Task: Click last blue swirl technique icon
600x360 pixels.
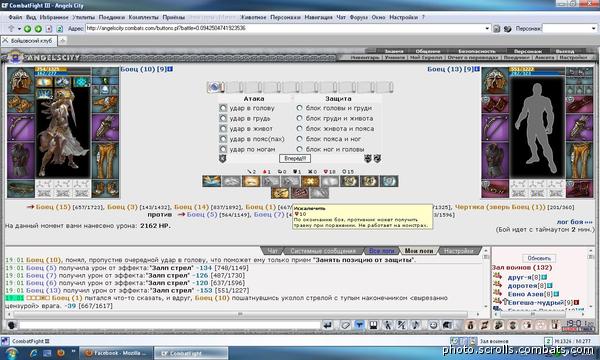Action: click(389, 181)
